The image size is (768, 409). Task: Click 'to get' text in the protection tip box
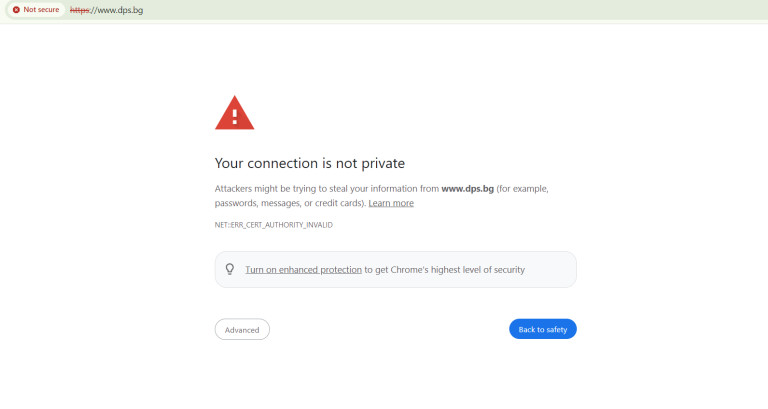(377, 269)
